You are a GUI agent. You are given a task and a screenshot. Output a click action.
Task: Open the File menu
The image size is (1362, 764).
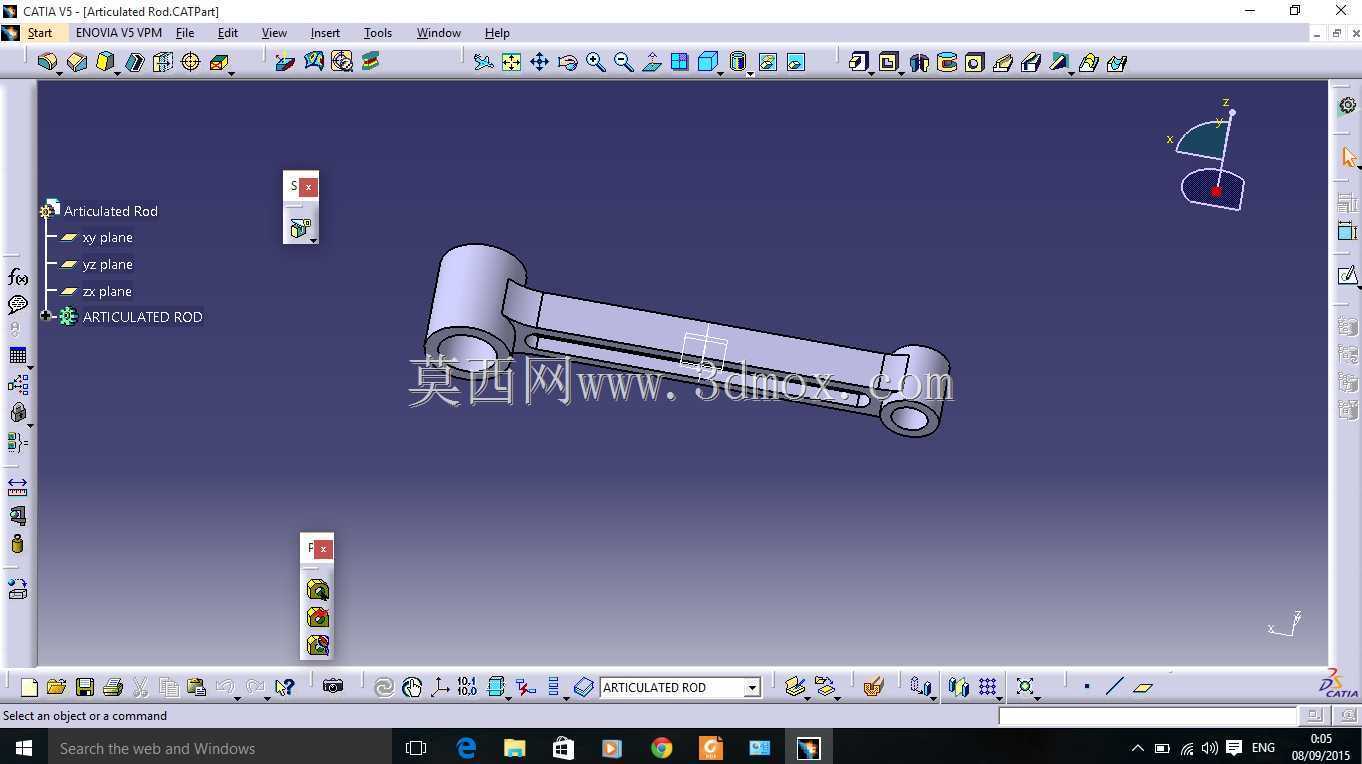(x=185, y=33)
